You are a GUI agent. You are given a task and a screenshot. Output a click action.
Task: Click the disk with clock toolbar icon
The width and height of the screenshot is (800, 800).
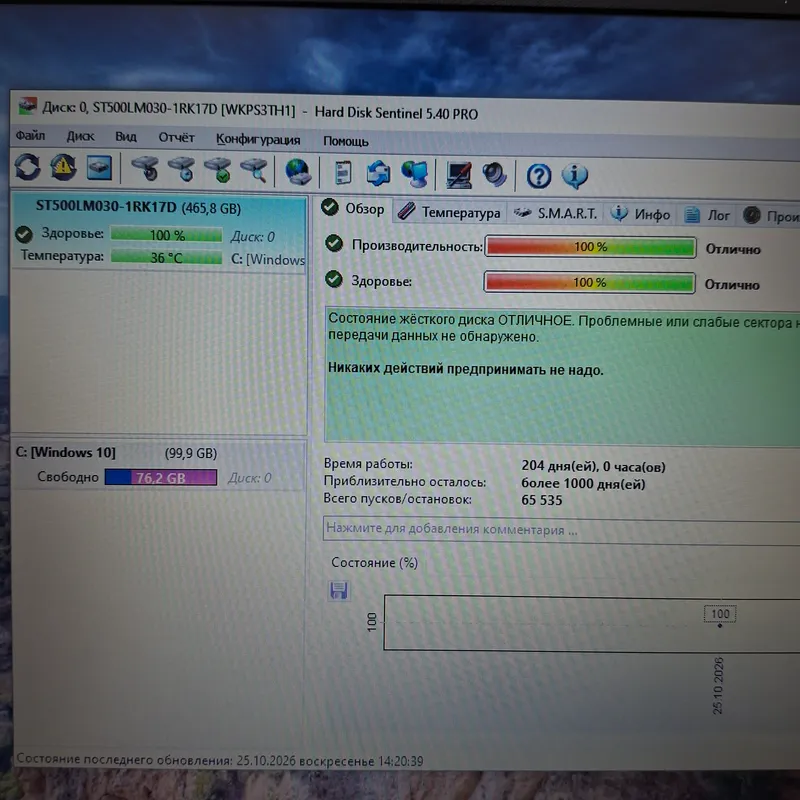coord(182,169)
